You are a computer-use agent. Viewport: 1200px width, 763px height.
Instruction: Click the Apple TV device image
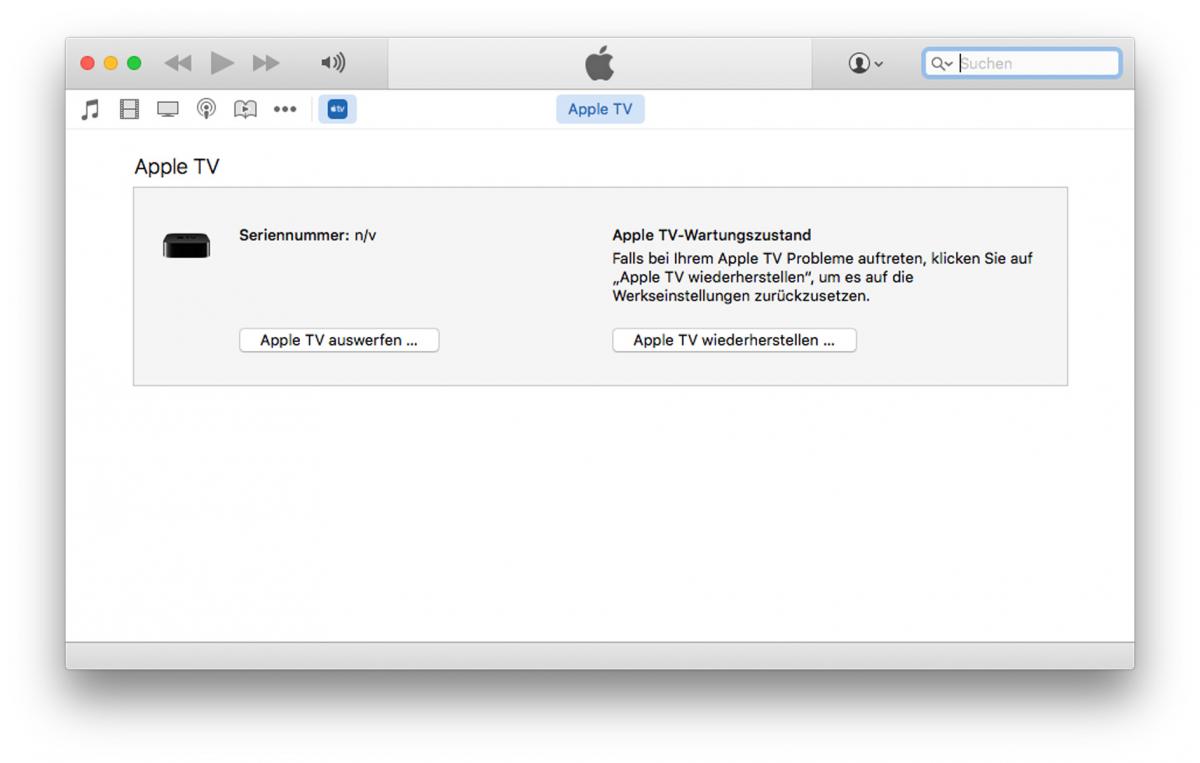click(186, 245)
